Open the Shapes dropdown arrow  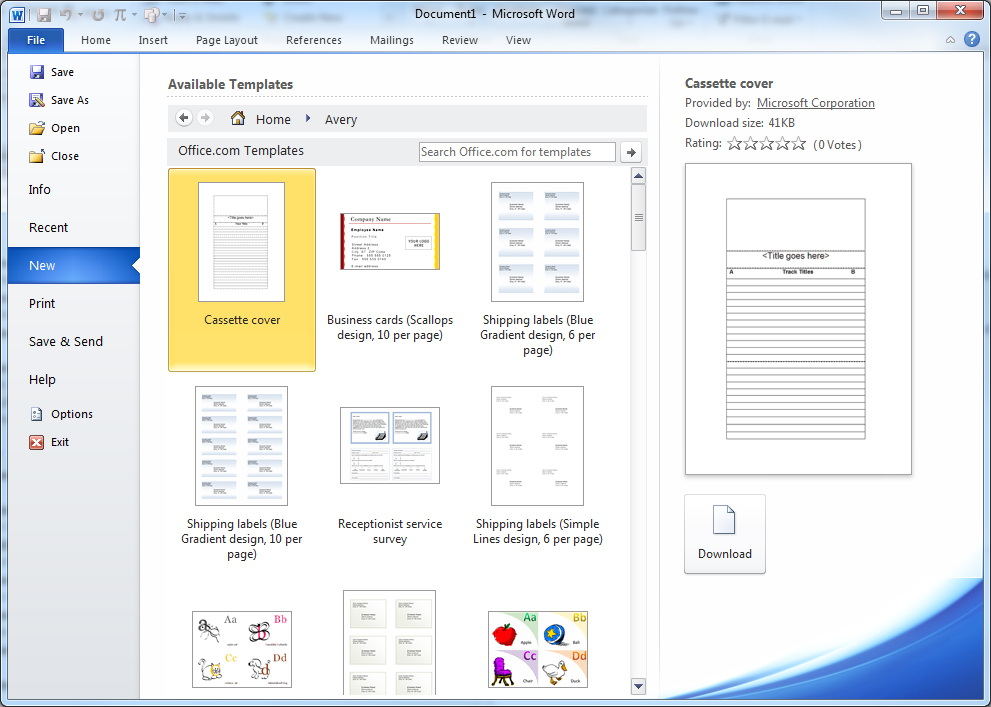(x=165, y=15)
